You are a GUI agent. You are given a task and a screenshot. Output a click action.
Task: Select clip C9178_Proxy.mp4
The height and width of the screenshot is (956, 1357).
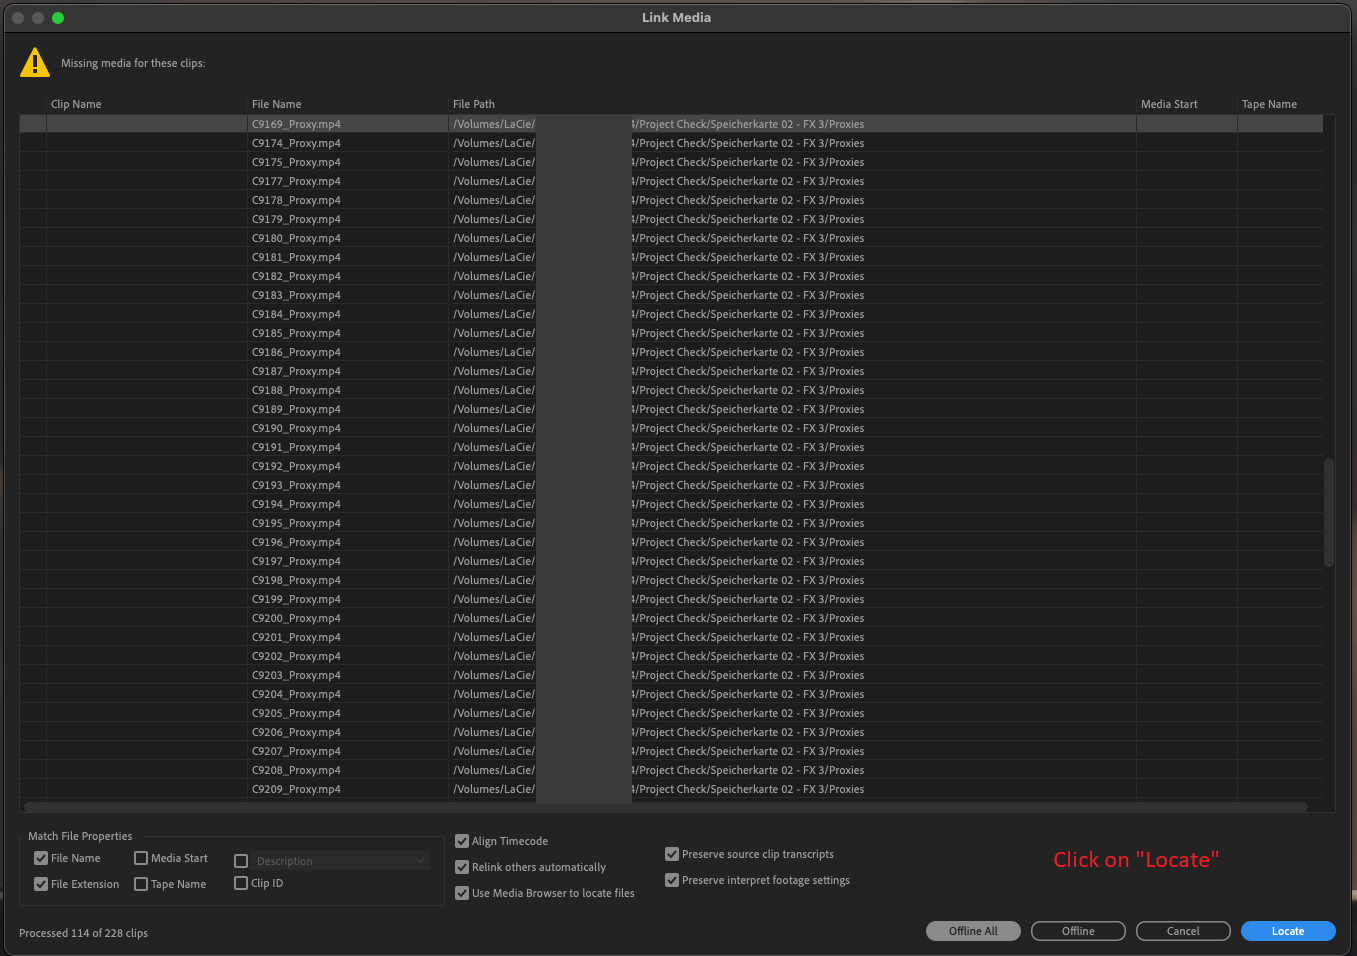coord(671,200)
